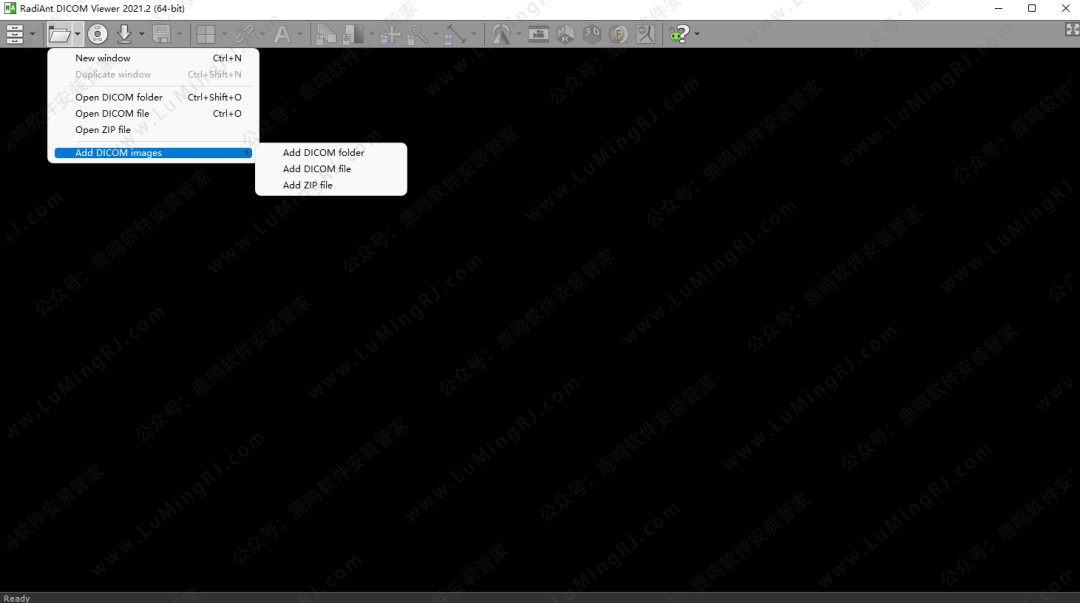
Task: Click the download arrow toolbar icon
Action: tap(124, 34)
